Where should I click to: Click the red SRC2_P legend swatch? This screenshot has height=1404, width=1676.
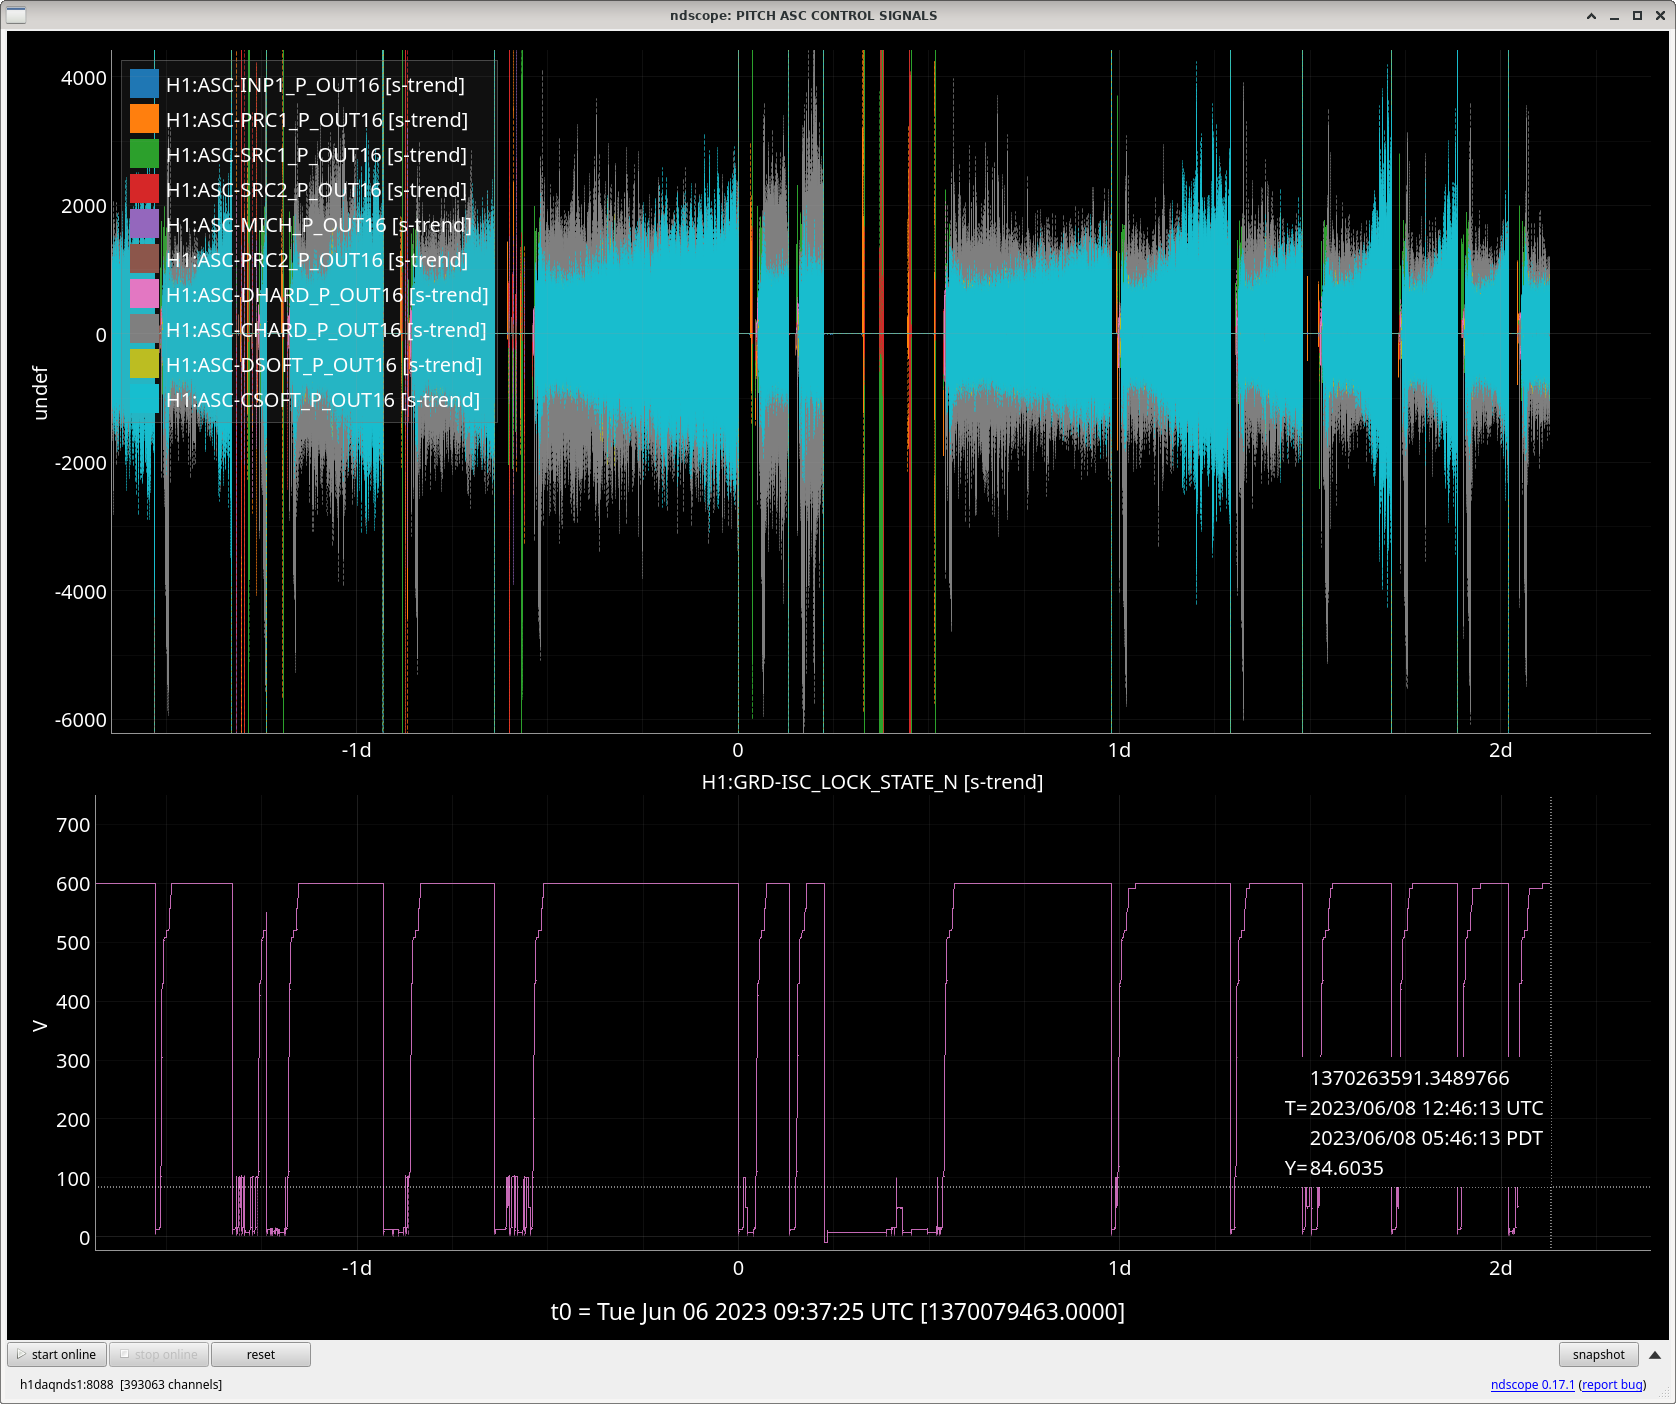pyautogui.click(x=144, y=189)
